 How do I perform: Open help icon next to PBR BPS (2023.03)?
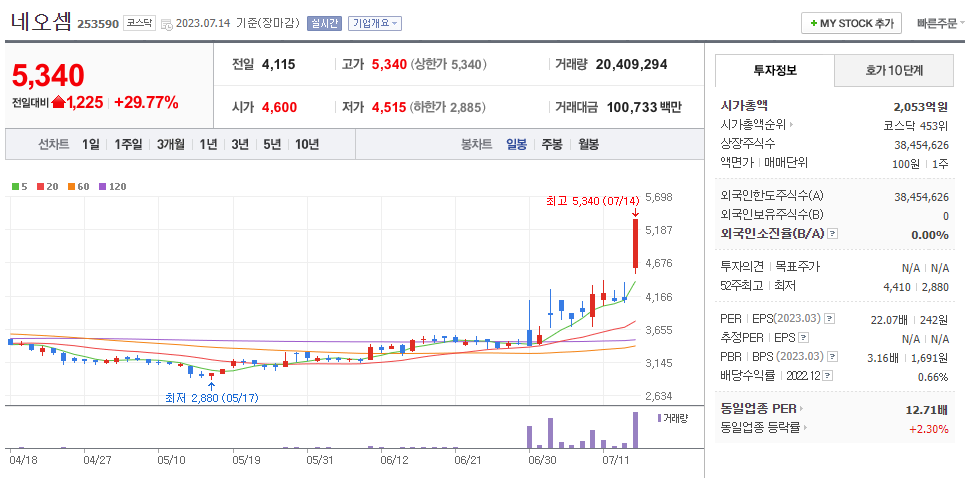(833, 357)
